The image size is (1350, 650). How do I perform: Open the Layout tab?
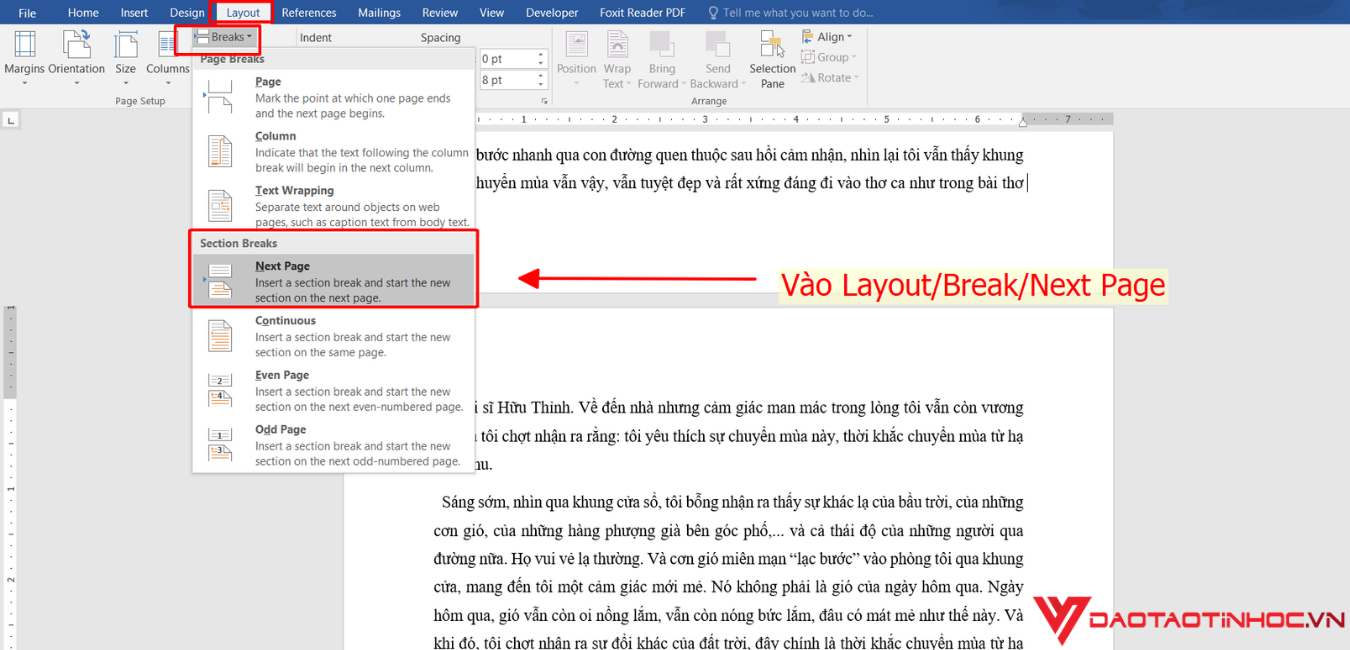tap(243, 13)
